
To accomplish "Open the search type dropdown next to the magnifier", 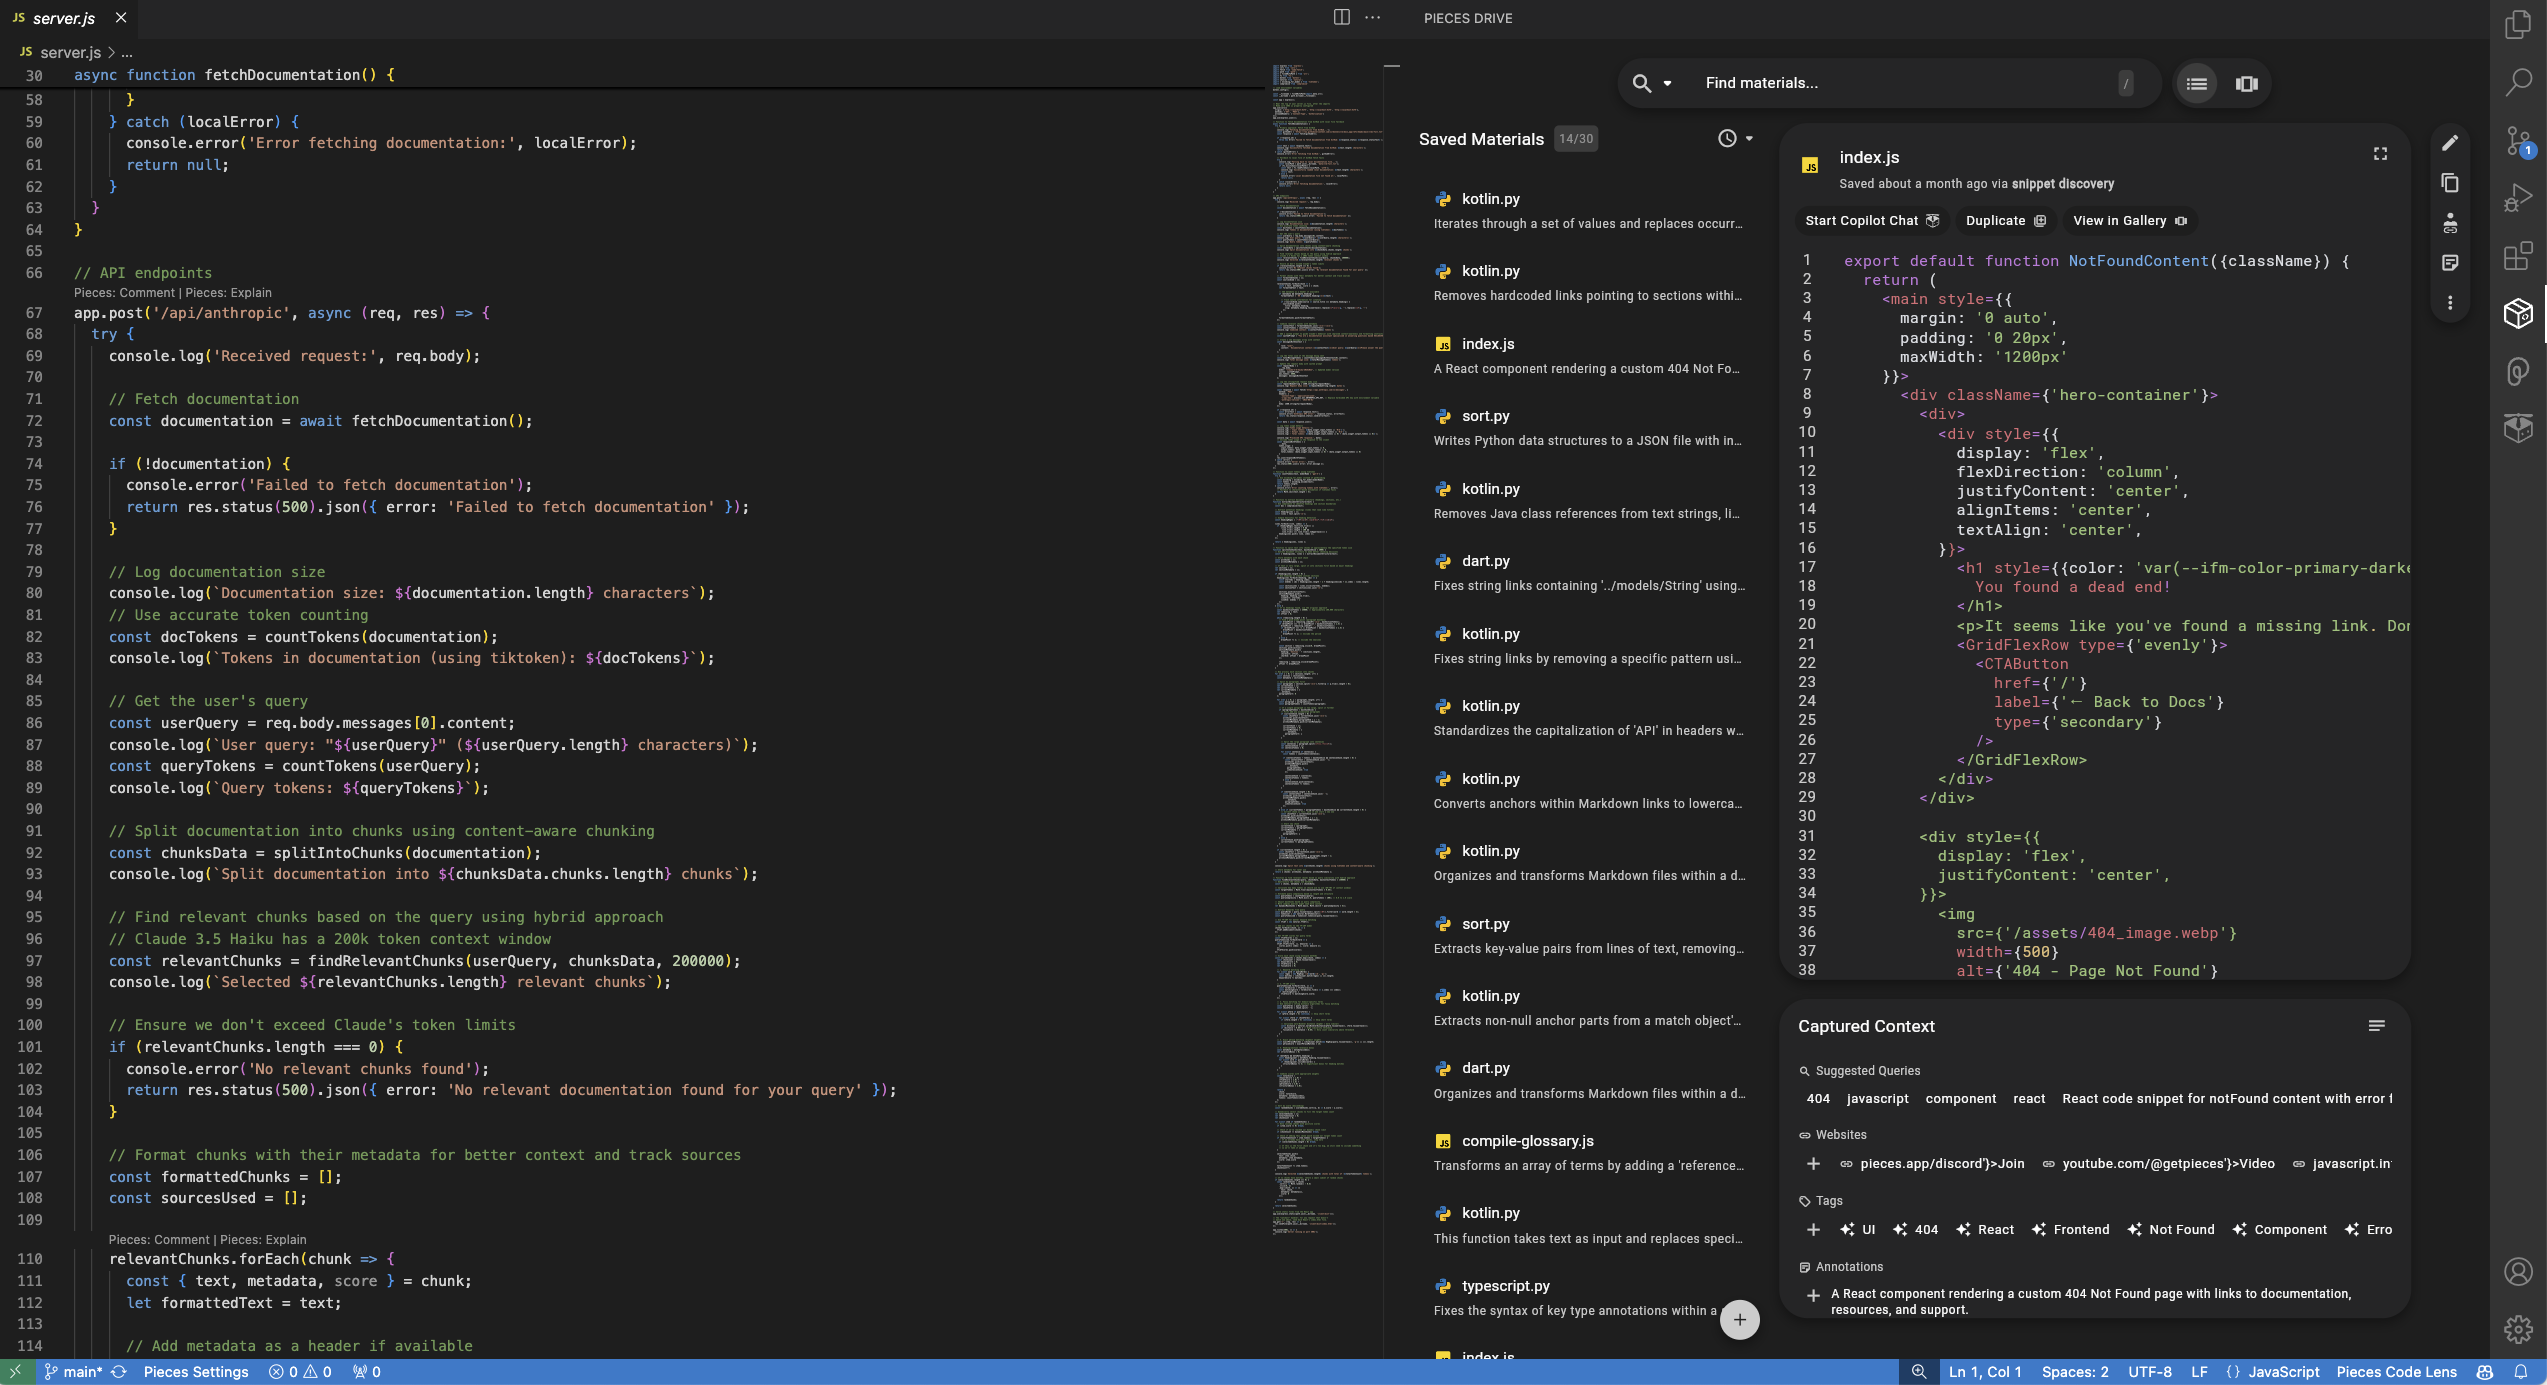I will tap(1667, 84).
